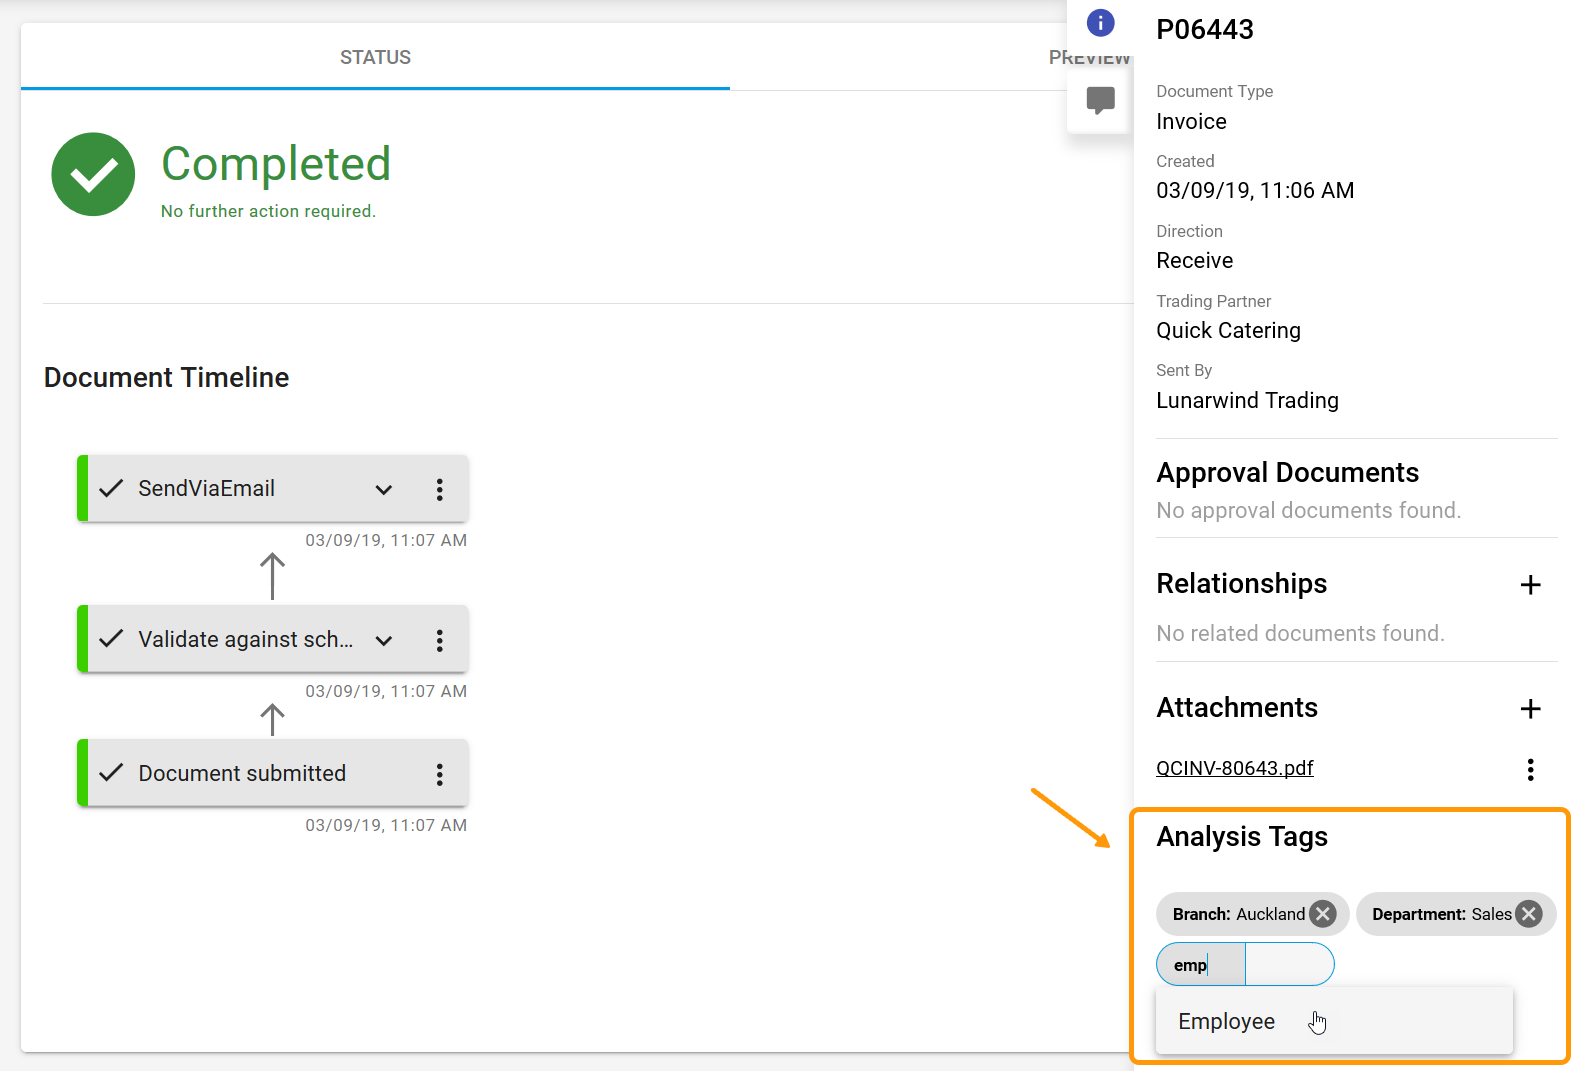The width and height of the screenshot is (1580, 1071).
Task: Add a new attachment with plus icon
Action: click(1530, 709)
